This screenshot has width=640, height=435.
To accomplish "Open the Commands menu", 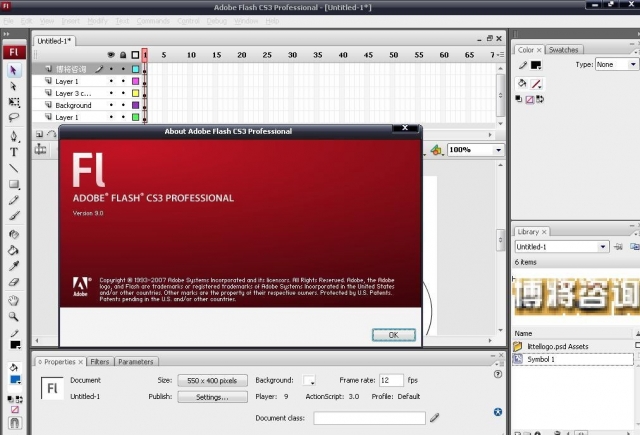I will [153, 21].
